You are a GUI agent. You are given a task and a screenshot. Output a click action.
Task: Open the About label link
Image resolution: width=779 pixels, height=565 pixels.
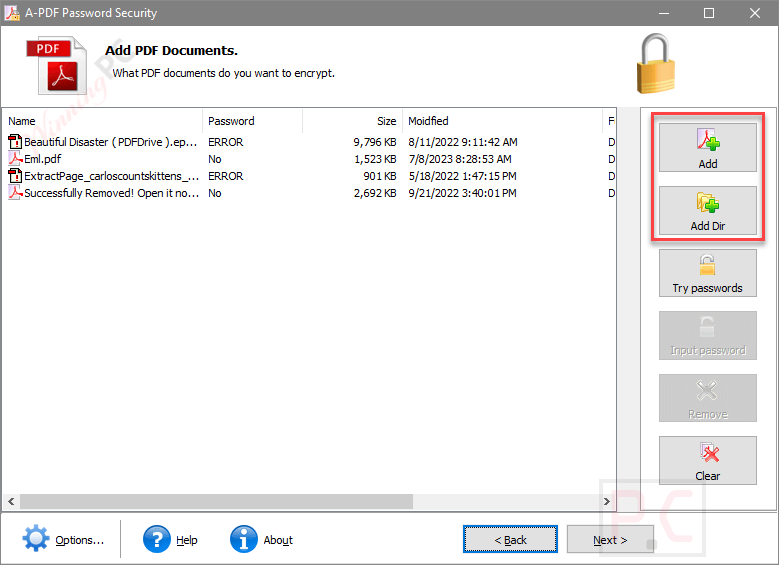(278, 540)
